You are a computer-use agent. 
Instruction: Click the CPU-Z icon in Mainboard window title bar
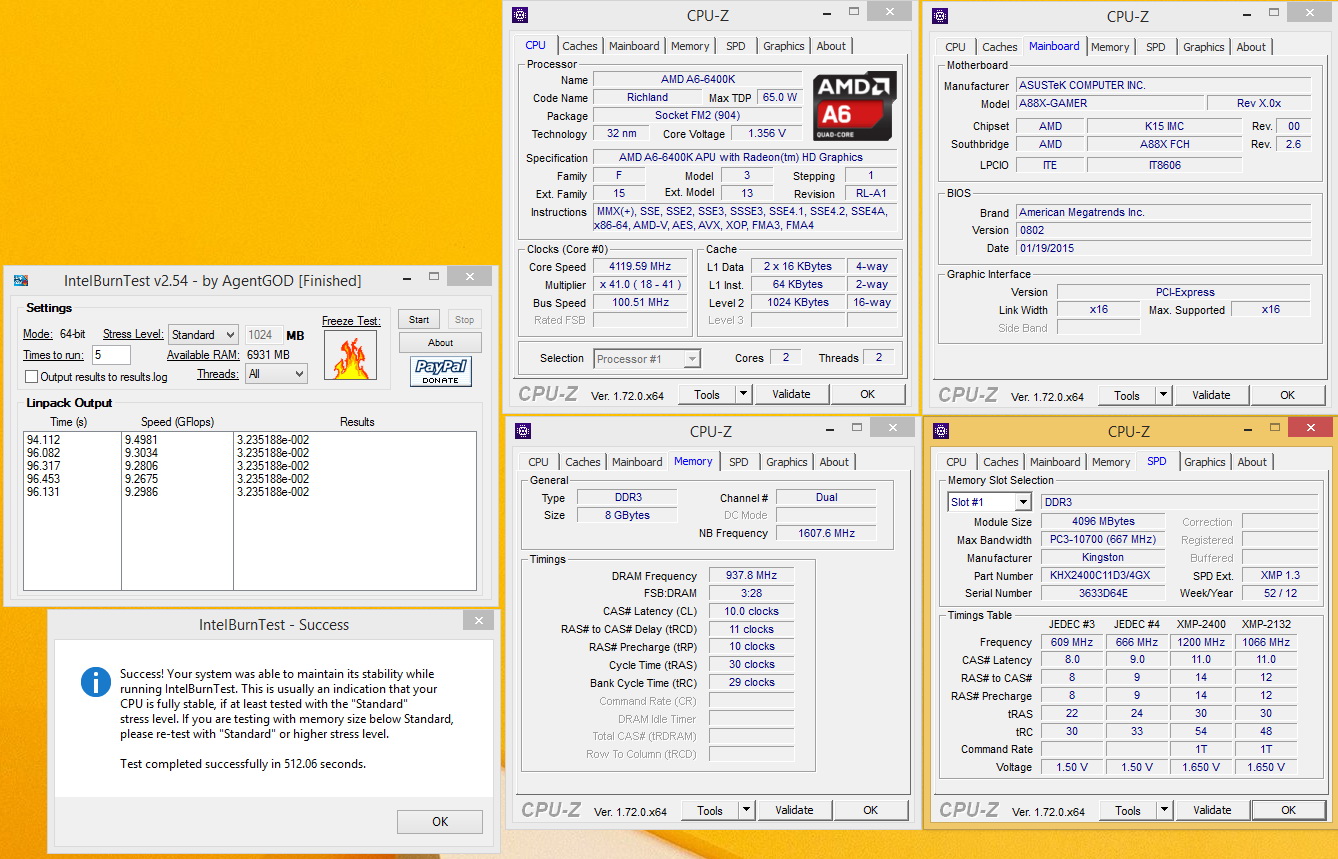(939, 16)
